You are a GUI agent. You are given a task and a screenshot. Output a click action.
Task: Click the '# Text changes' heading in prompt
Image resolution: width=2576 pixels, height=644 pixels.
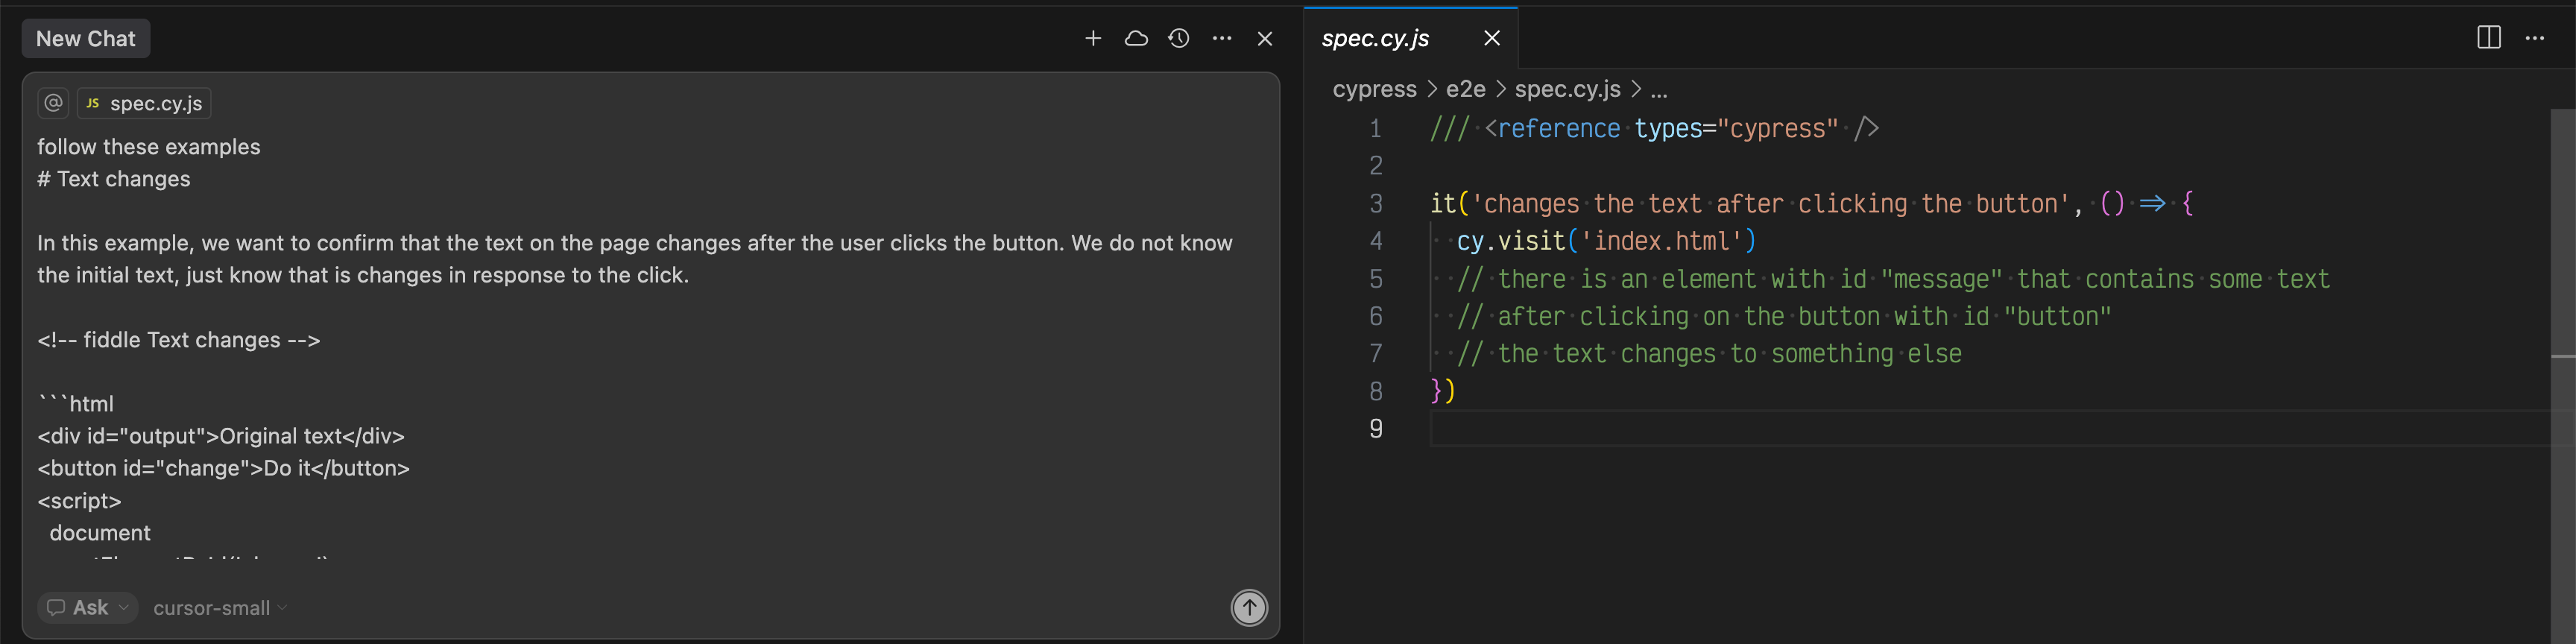tap(114, 179)
